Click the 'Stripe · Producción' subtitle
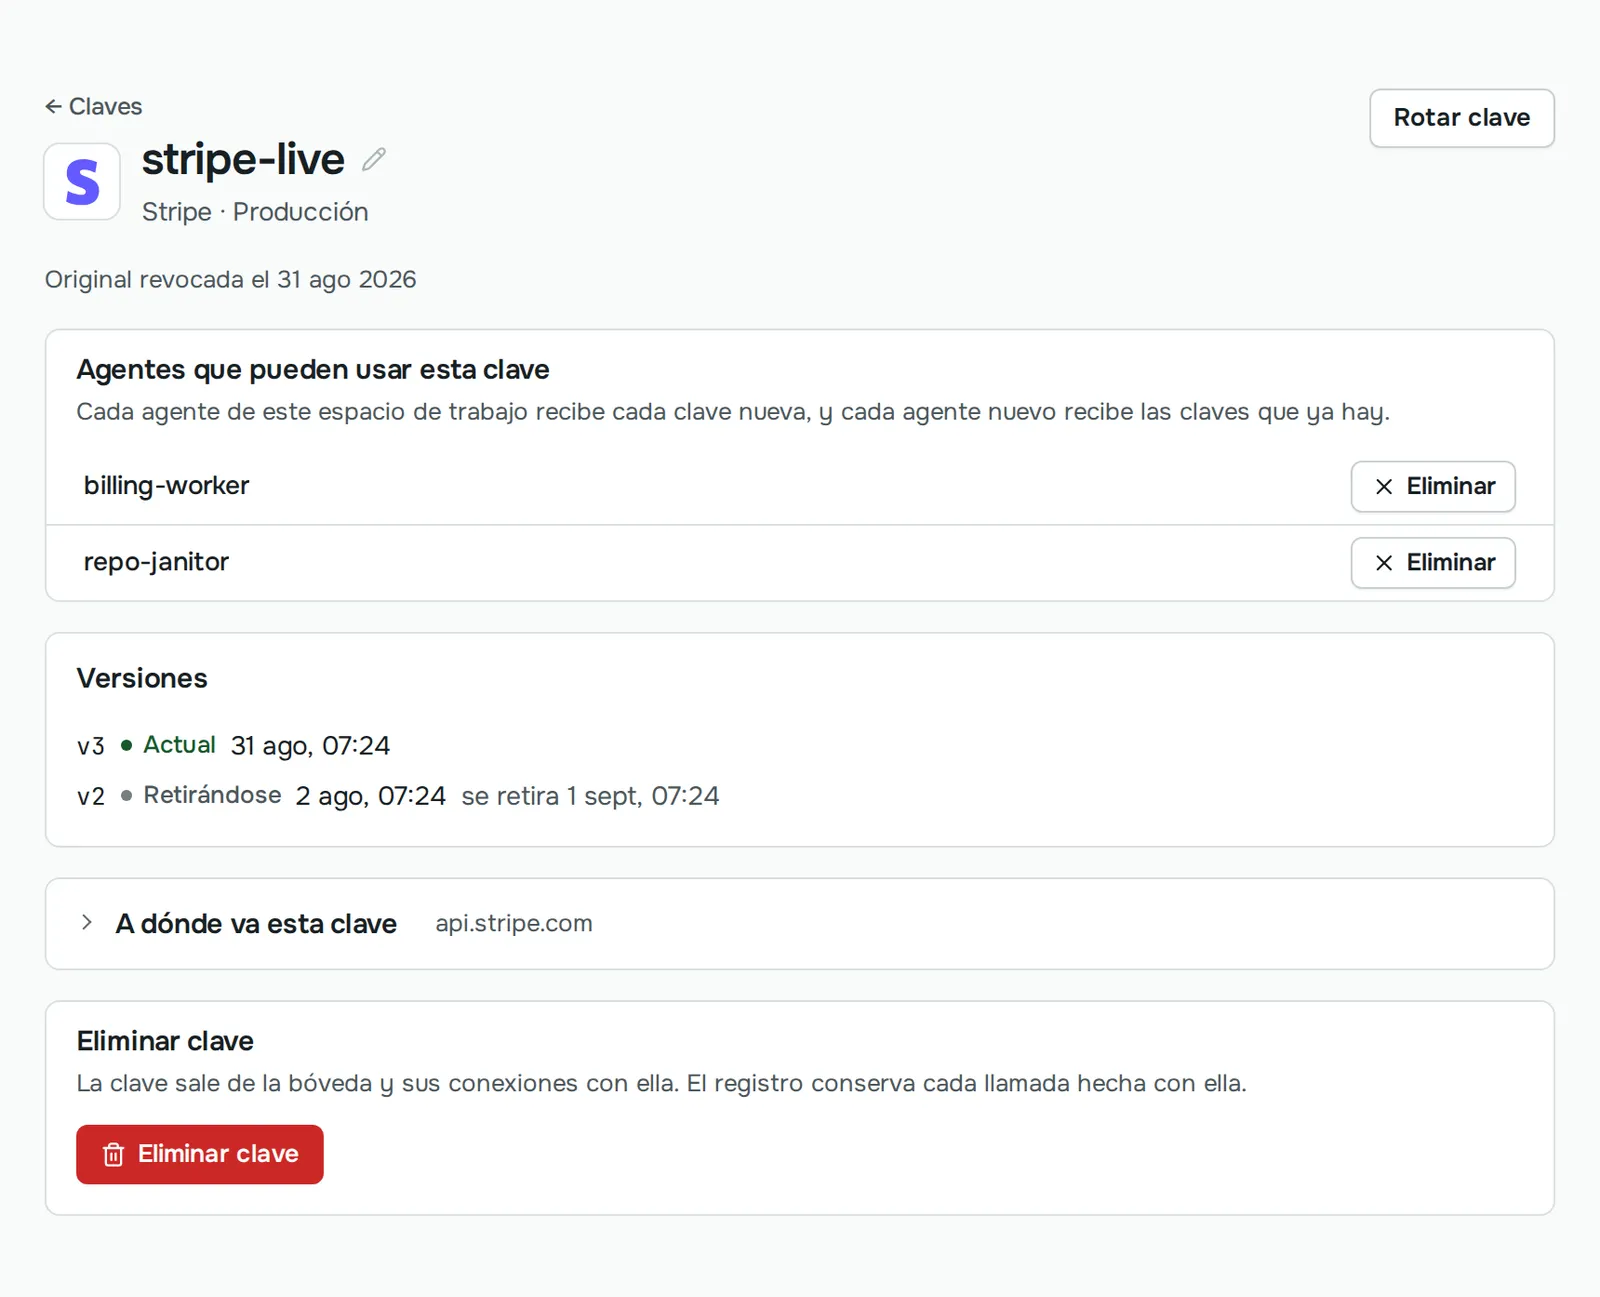The width and height of the screenshot is (1600, 1297). 255,212
